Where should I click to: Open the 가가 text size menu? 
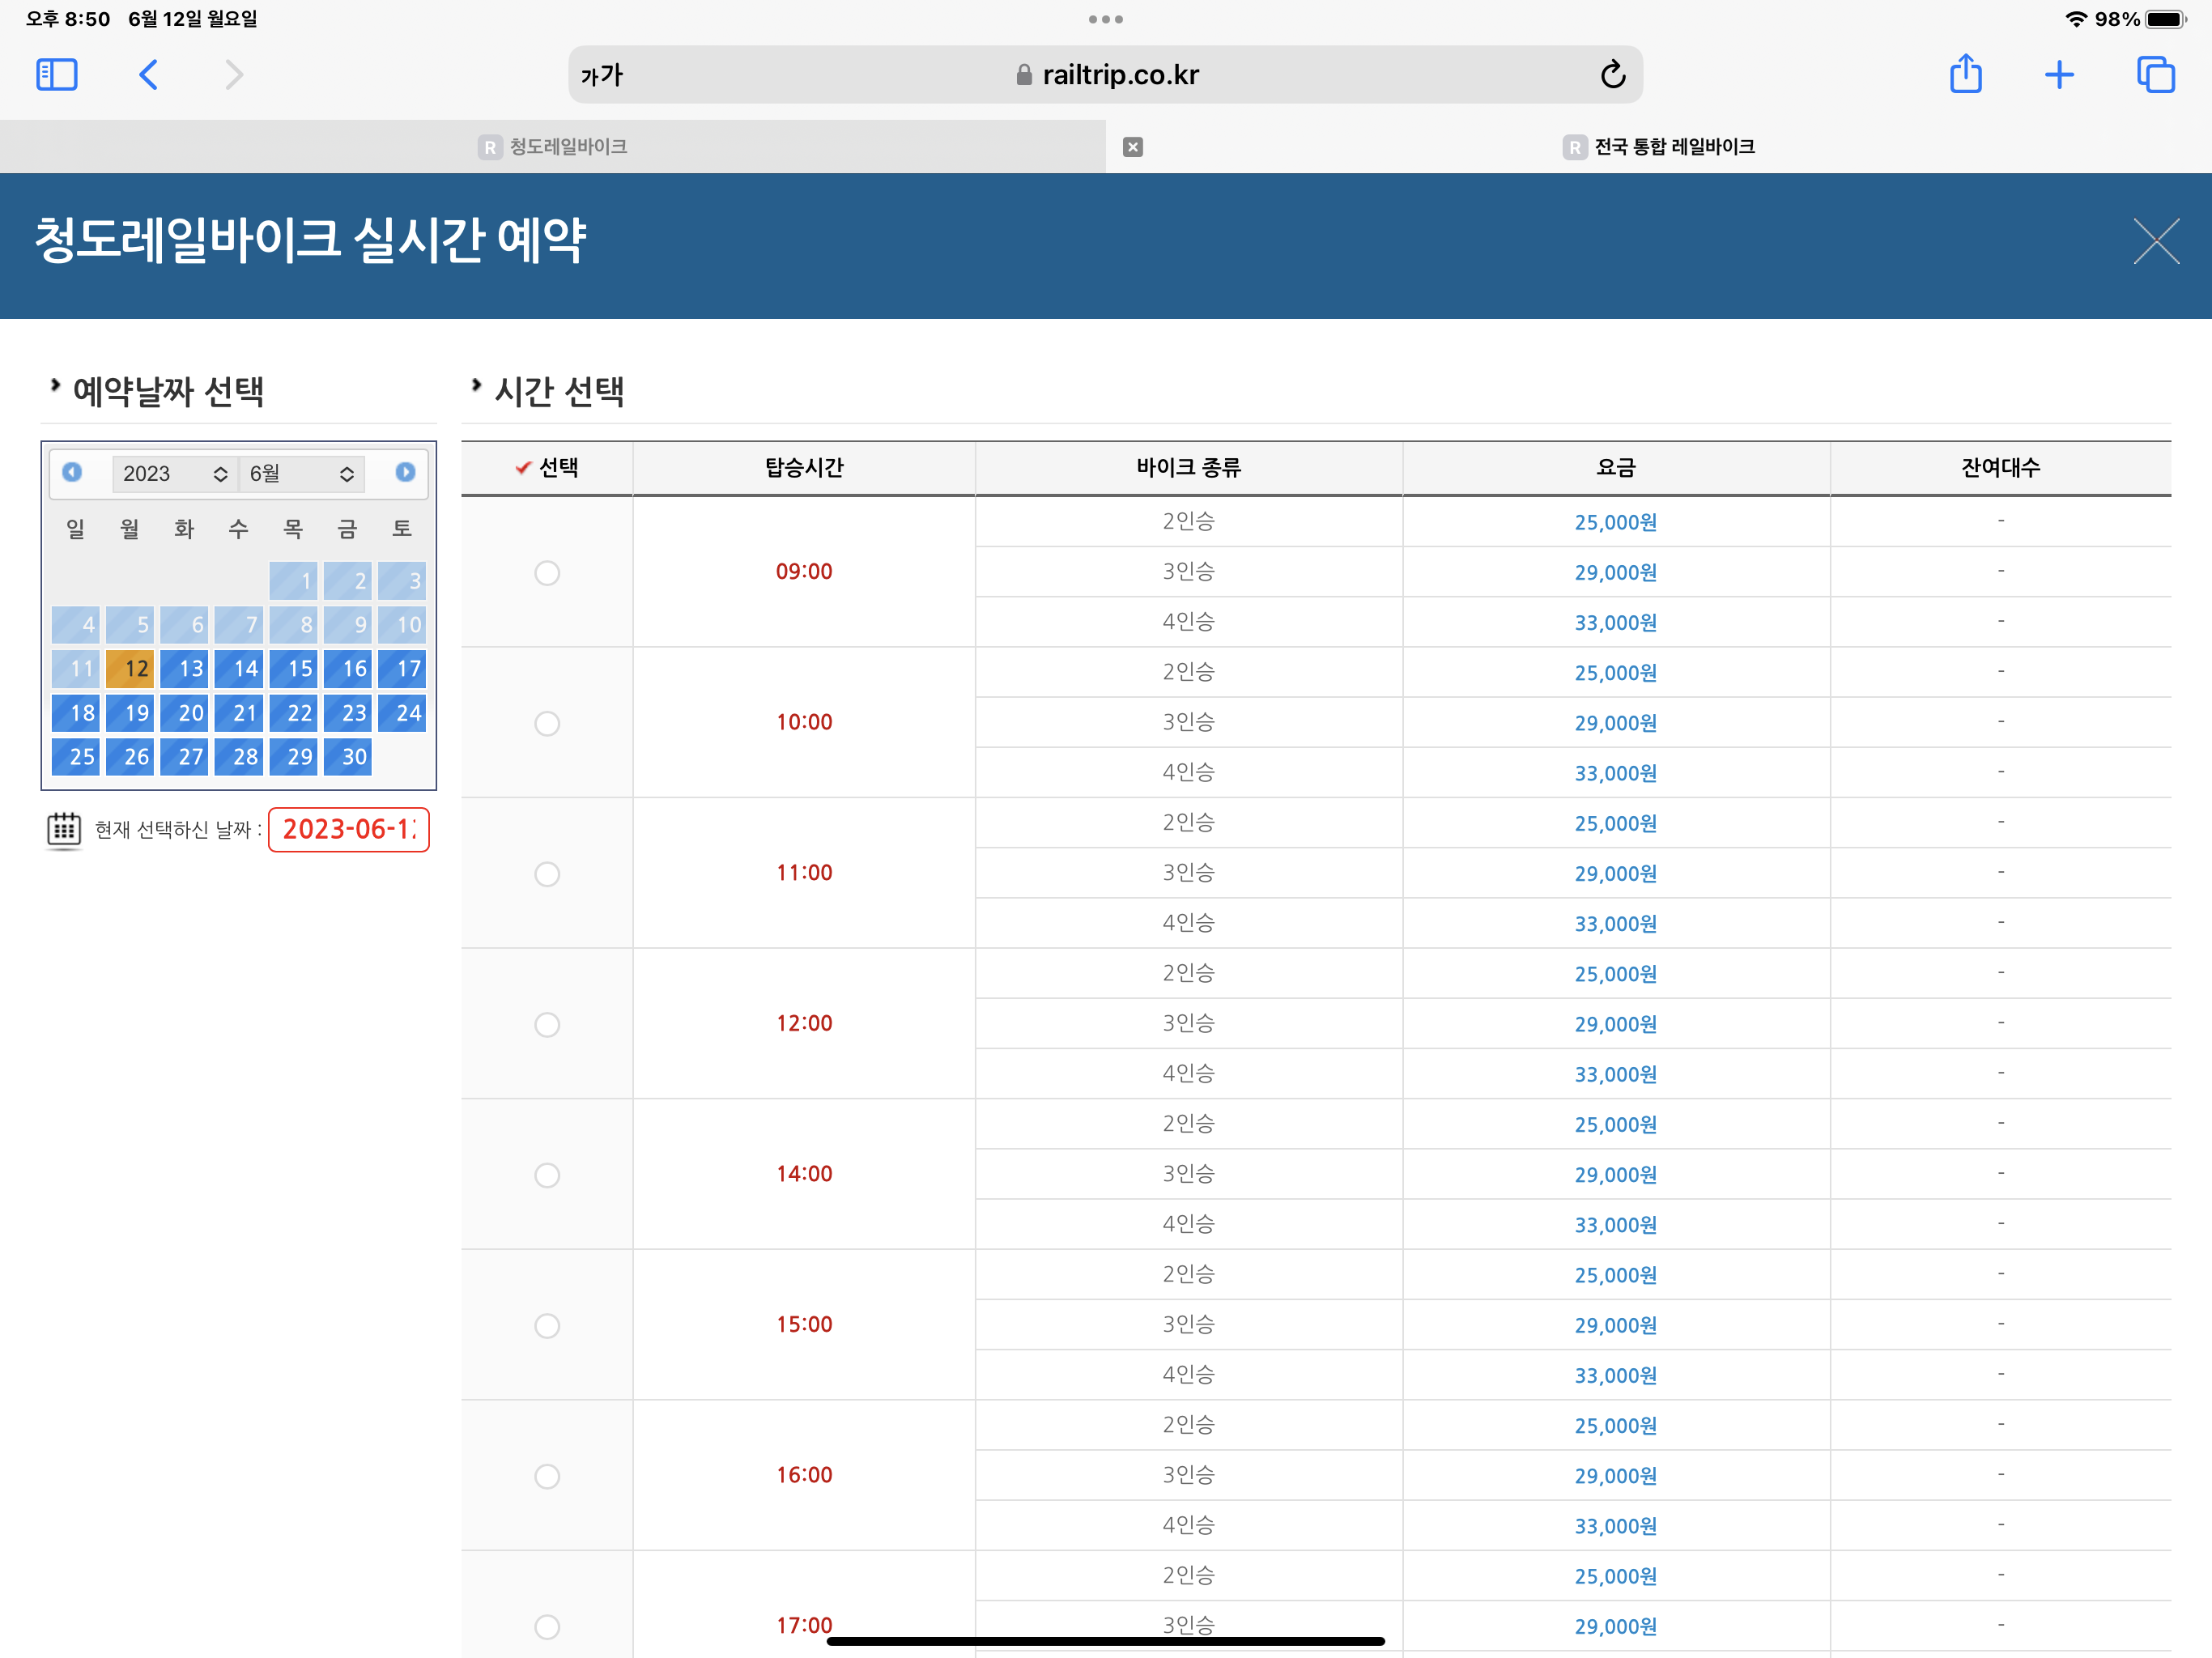pos(602,75)
